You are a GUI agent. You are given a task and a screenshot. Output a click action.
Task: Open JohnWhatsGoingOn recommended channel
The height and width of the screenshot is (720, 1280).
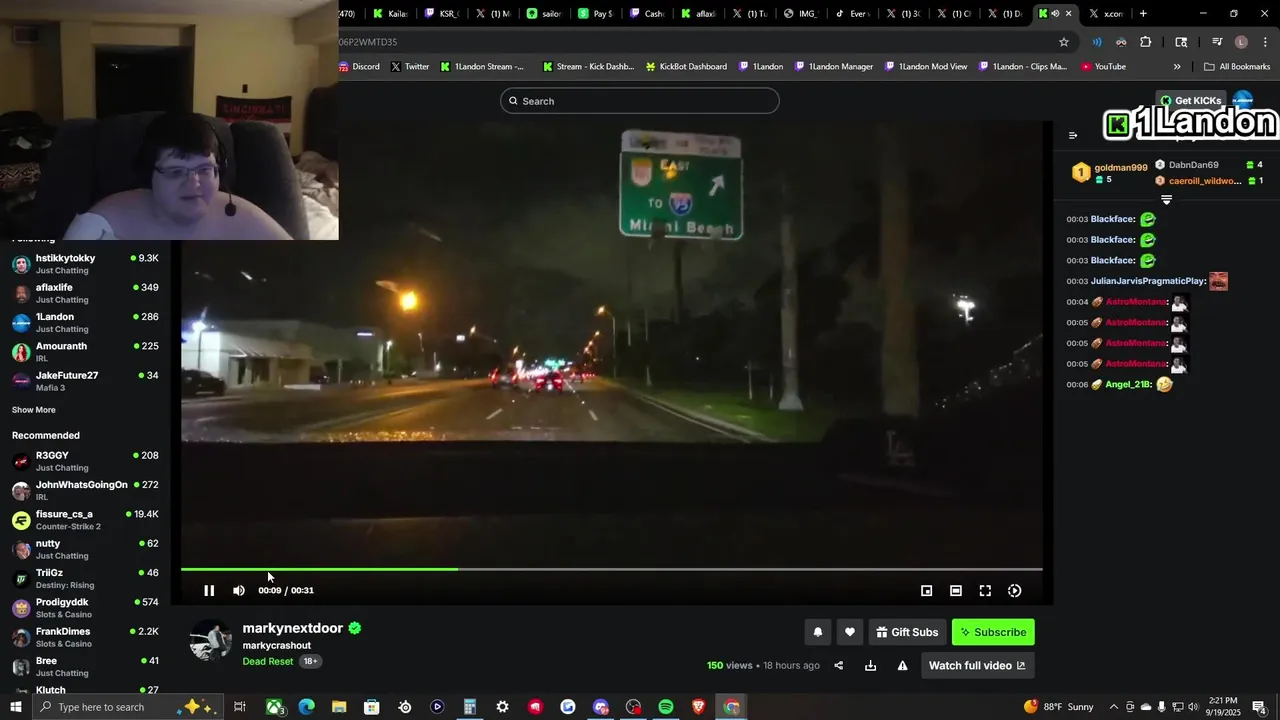point(85,490)
